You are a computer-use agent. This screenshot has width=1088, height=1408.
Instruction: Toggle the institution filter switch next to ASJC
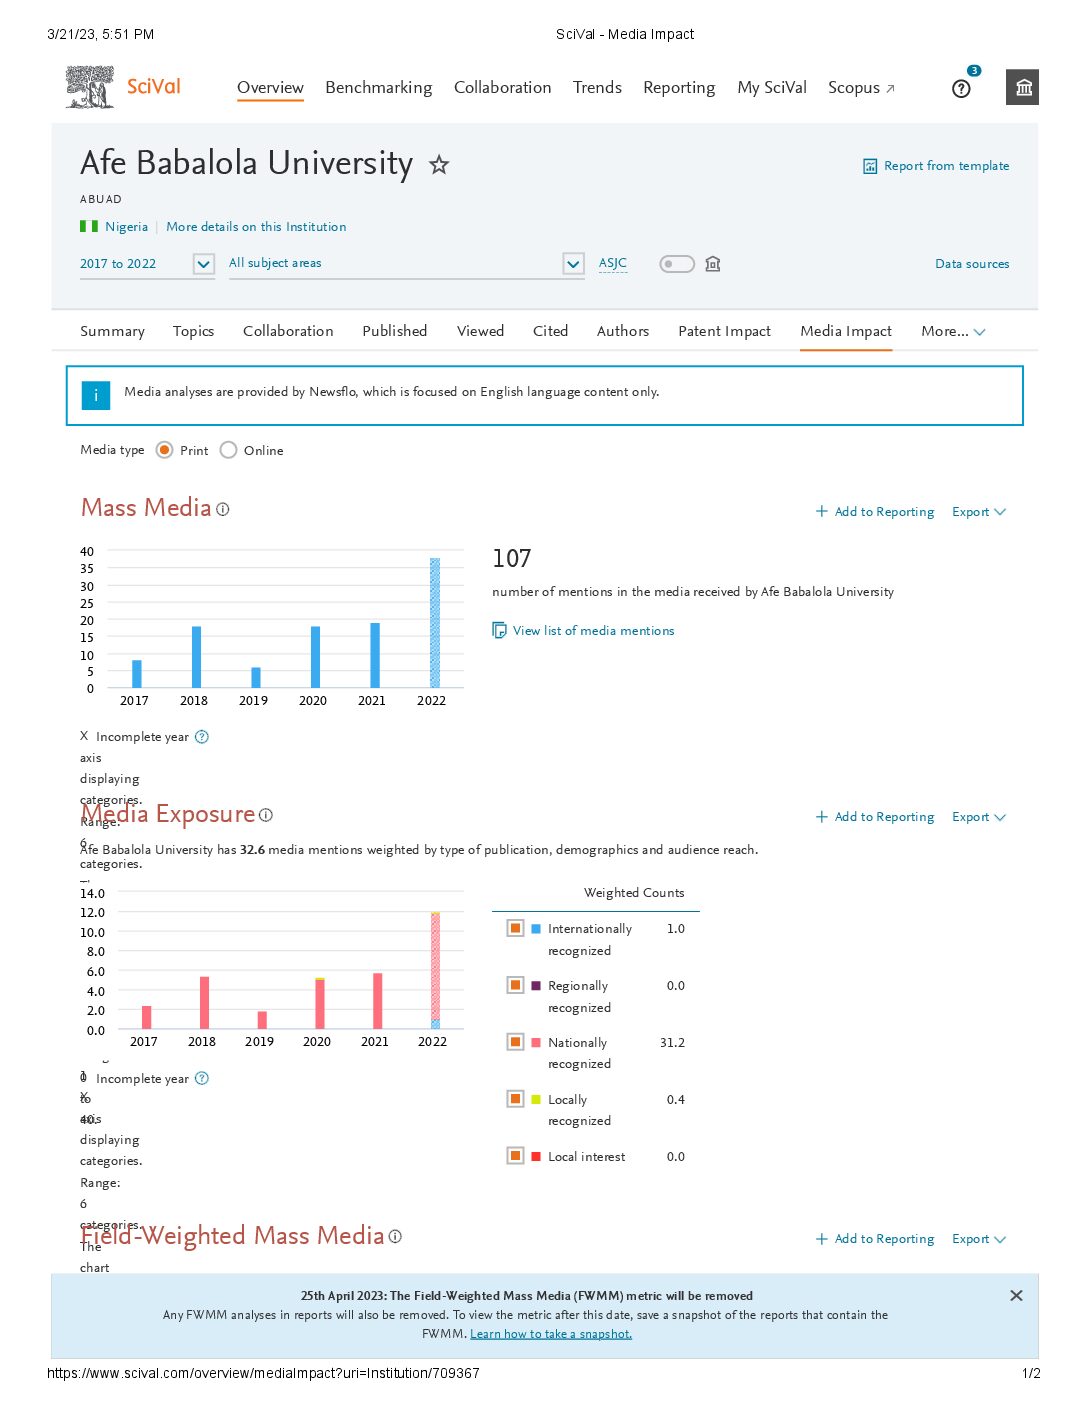tap(677, 264)
